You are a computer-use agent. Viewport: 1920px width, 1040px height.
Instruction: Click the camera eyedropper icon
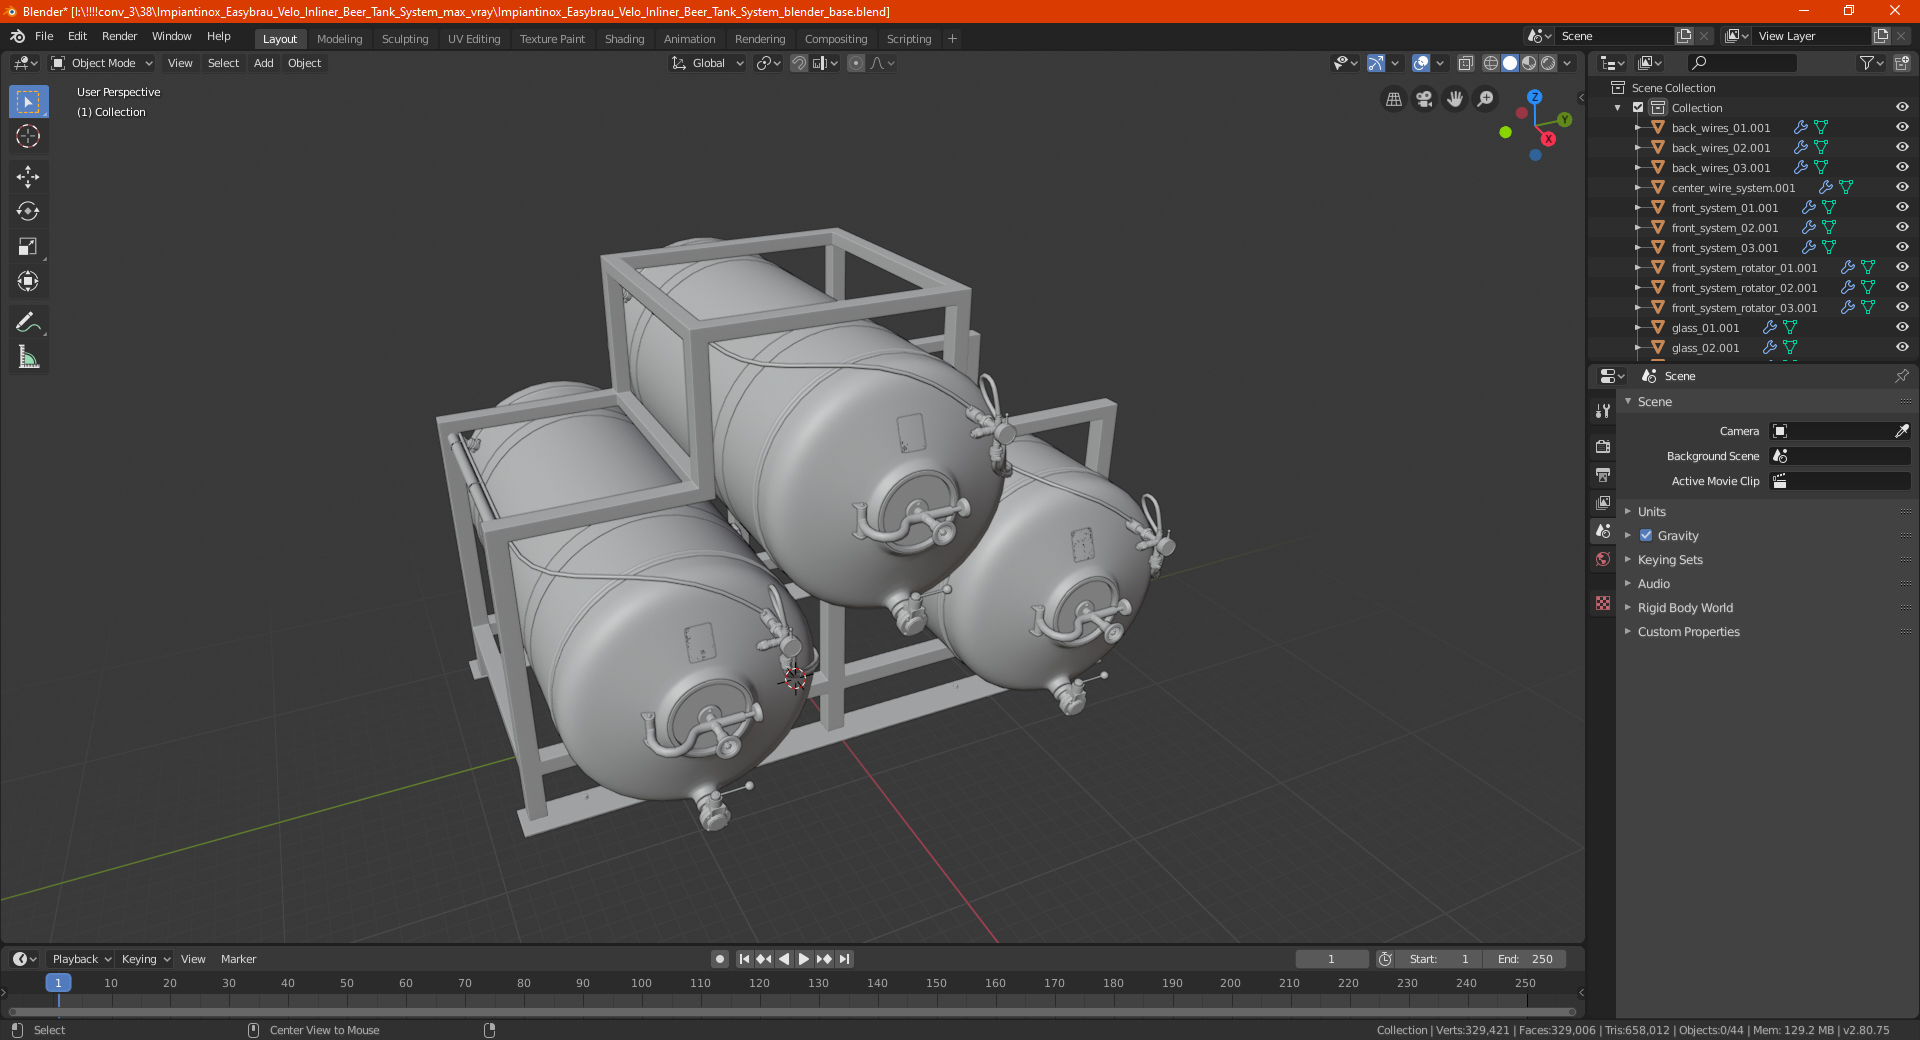tap(1901, 431)
